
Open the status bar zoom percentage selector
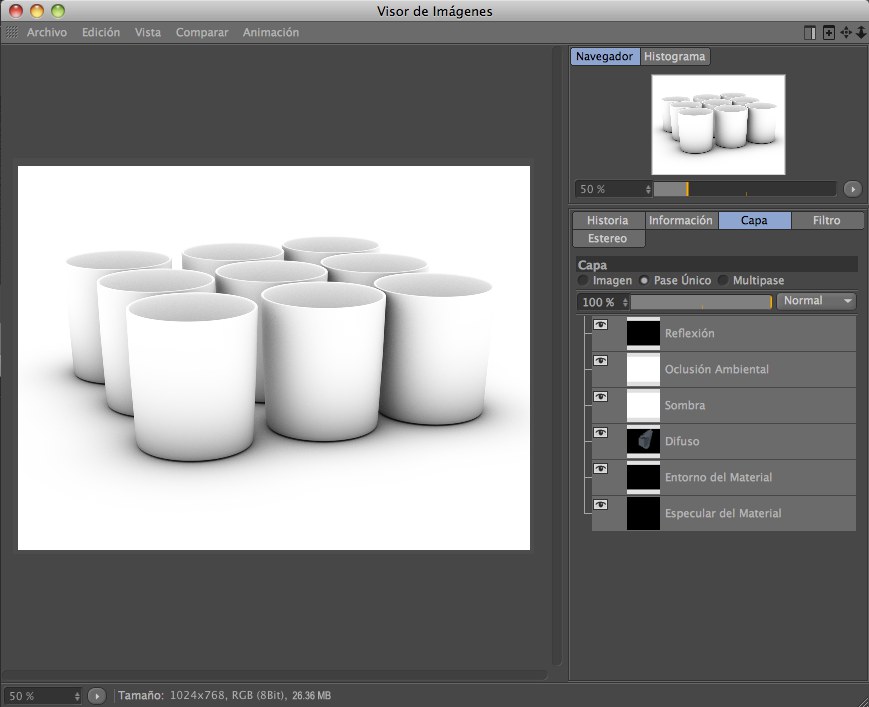point(43,695)
